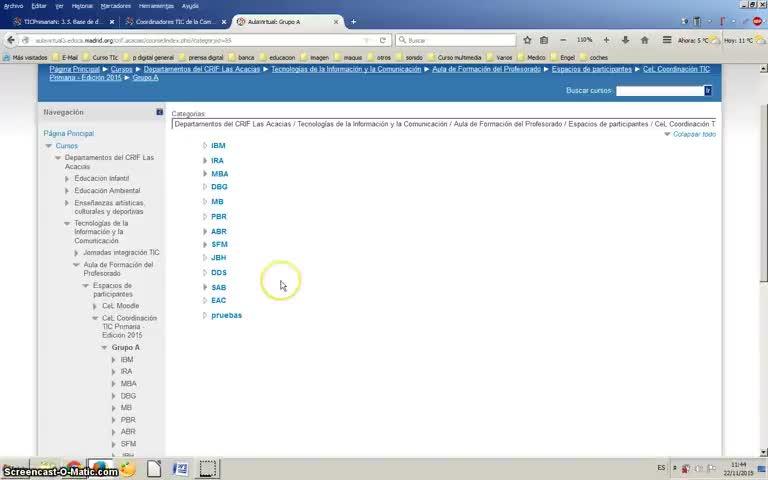The width and height of the screenshot is (768, 480).
Task: Open the screen capture taskbar icon
Action: pyautogui.click(x=208, y=469)
